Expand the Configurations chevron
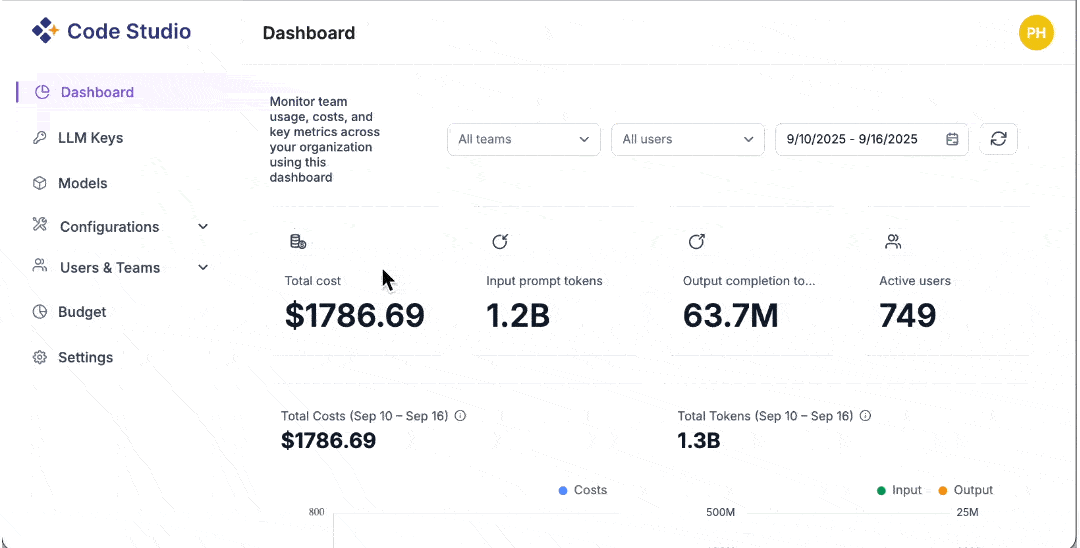The height and width of the screenshot is (548, 1080). [202, 226]
